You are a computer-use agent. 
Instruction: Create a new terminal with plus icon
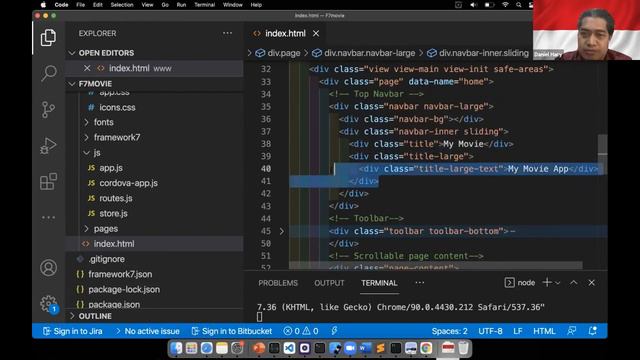click(x=547, y=282)
